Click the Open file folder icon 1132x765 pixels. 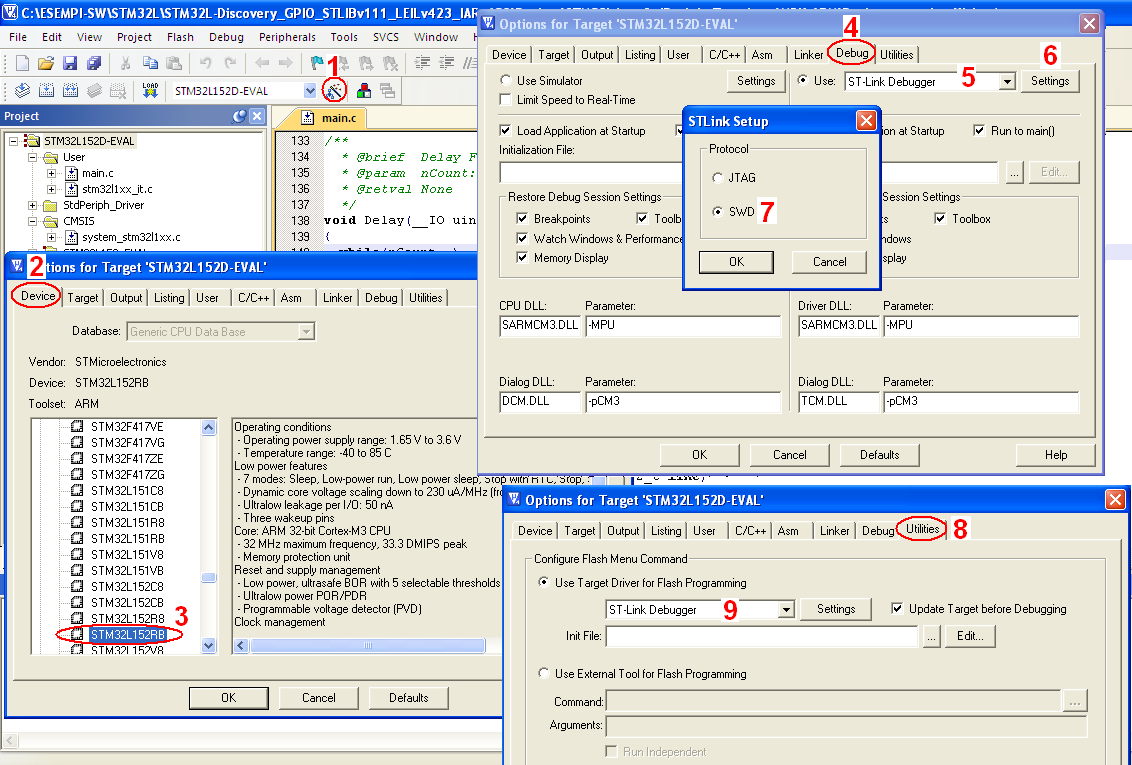[45, 63]
